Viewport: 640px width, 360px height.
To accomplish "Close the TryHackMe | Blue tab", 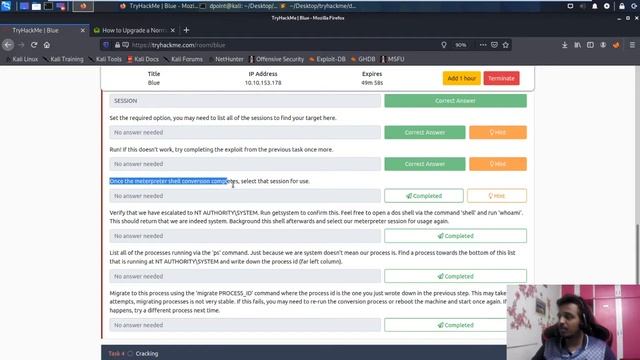I will (83, 30).
